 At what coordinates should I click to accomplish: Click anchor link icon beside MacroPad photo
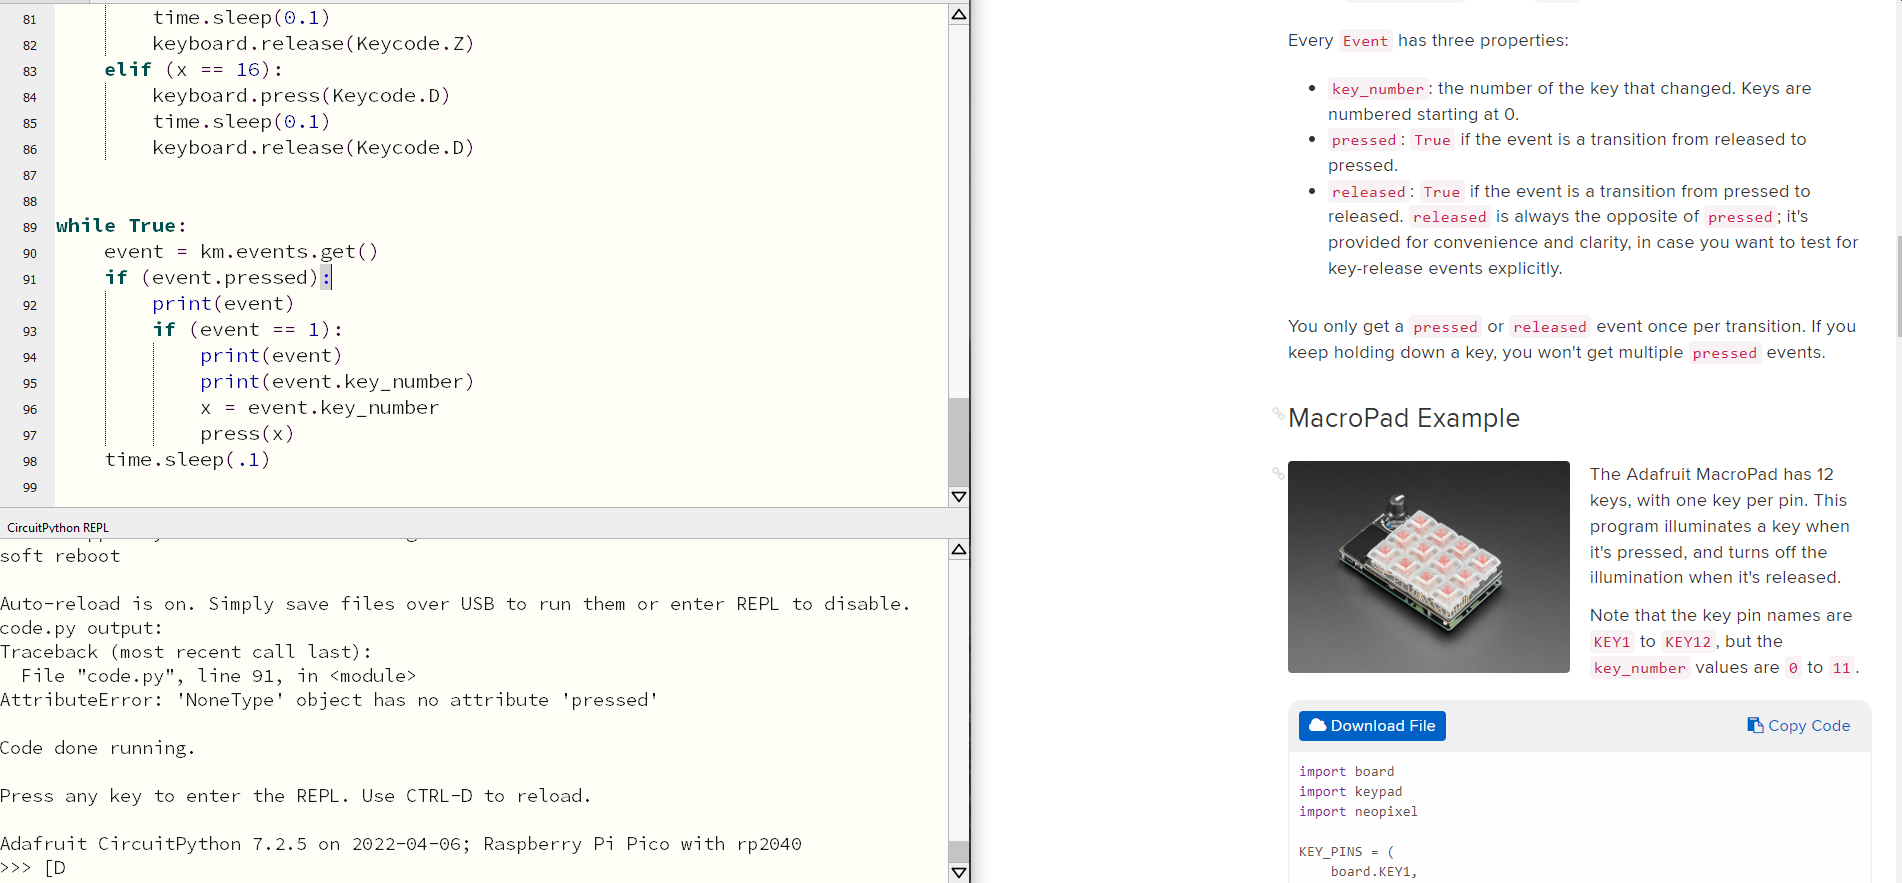click(x=1278, y=473)
